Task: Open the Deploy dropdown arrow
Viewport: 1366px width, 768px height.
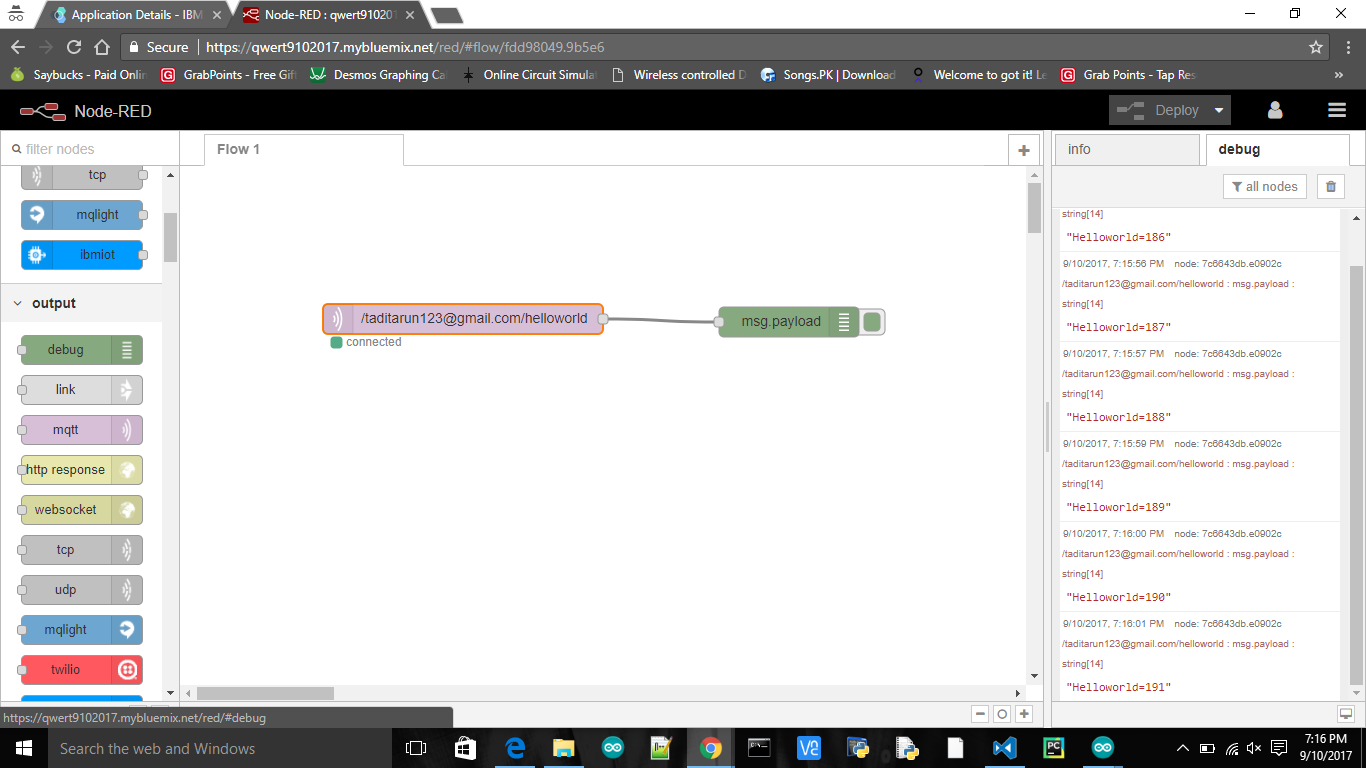Action: 1216,110
